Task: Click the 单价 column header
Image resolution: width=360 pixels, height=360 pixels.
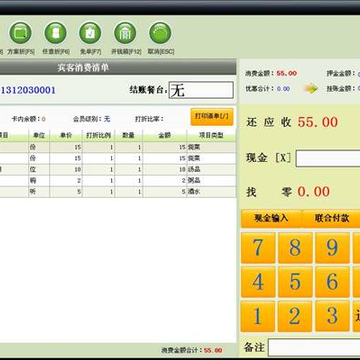Action: 66,136
